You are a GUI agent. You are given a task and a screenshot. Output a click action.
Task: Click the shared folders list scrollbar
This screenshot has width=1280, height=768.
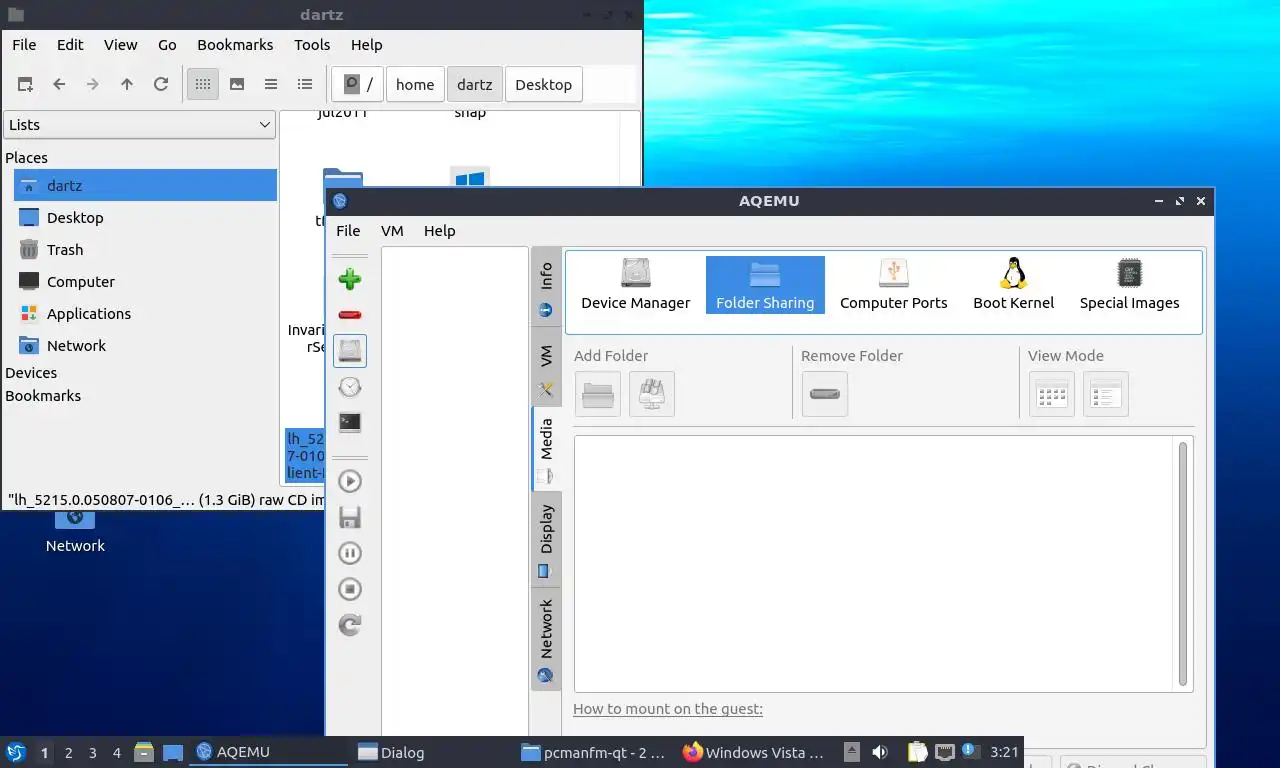tap(1183, 564)
